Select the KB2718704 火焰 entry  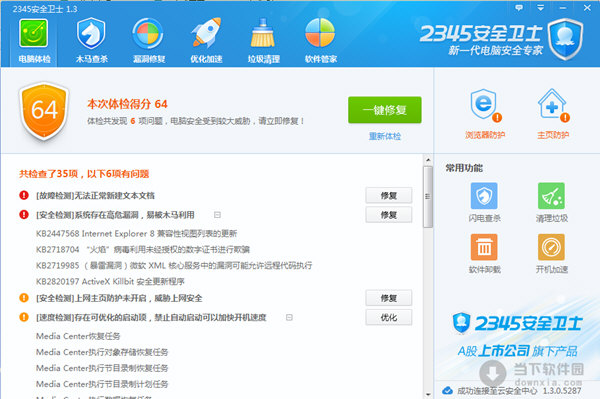(143, 249)
